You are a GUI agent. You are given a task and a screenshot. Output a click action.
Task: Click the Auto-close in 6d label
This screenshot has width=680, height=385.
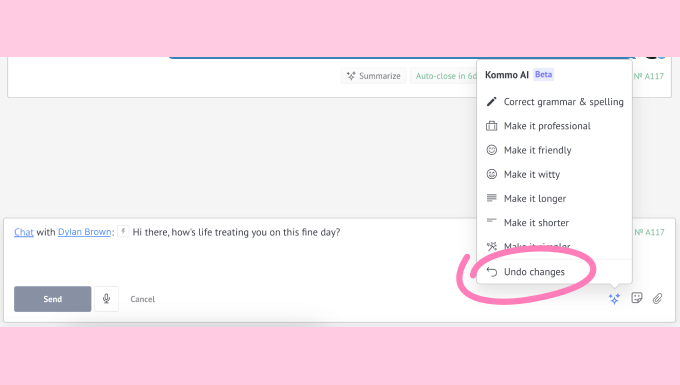444,76
